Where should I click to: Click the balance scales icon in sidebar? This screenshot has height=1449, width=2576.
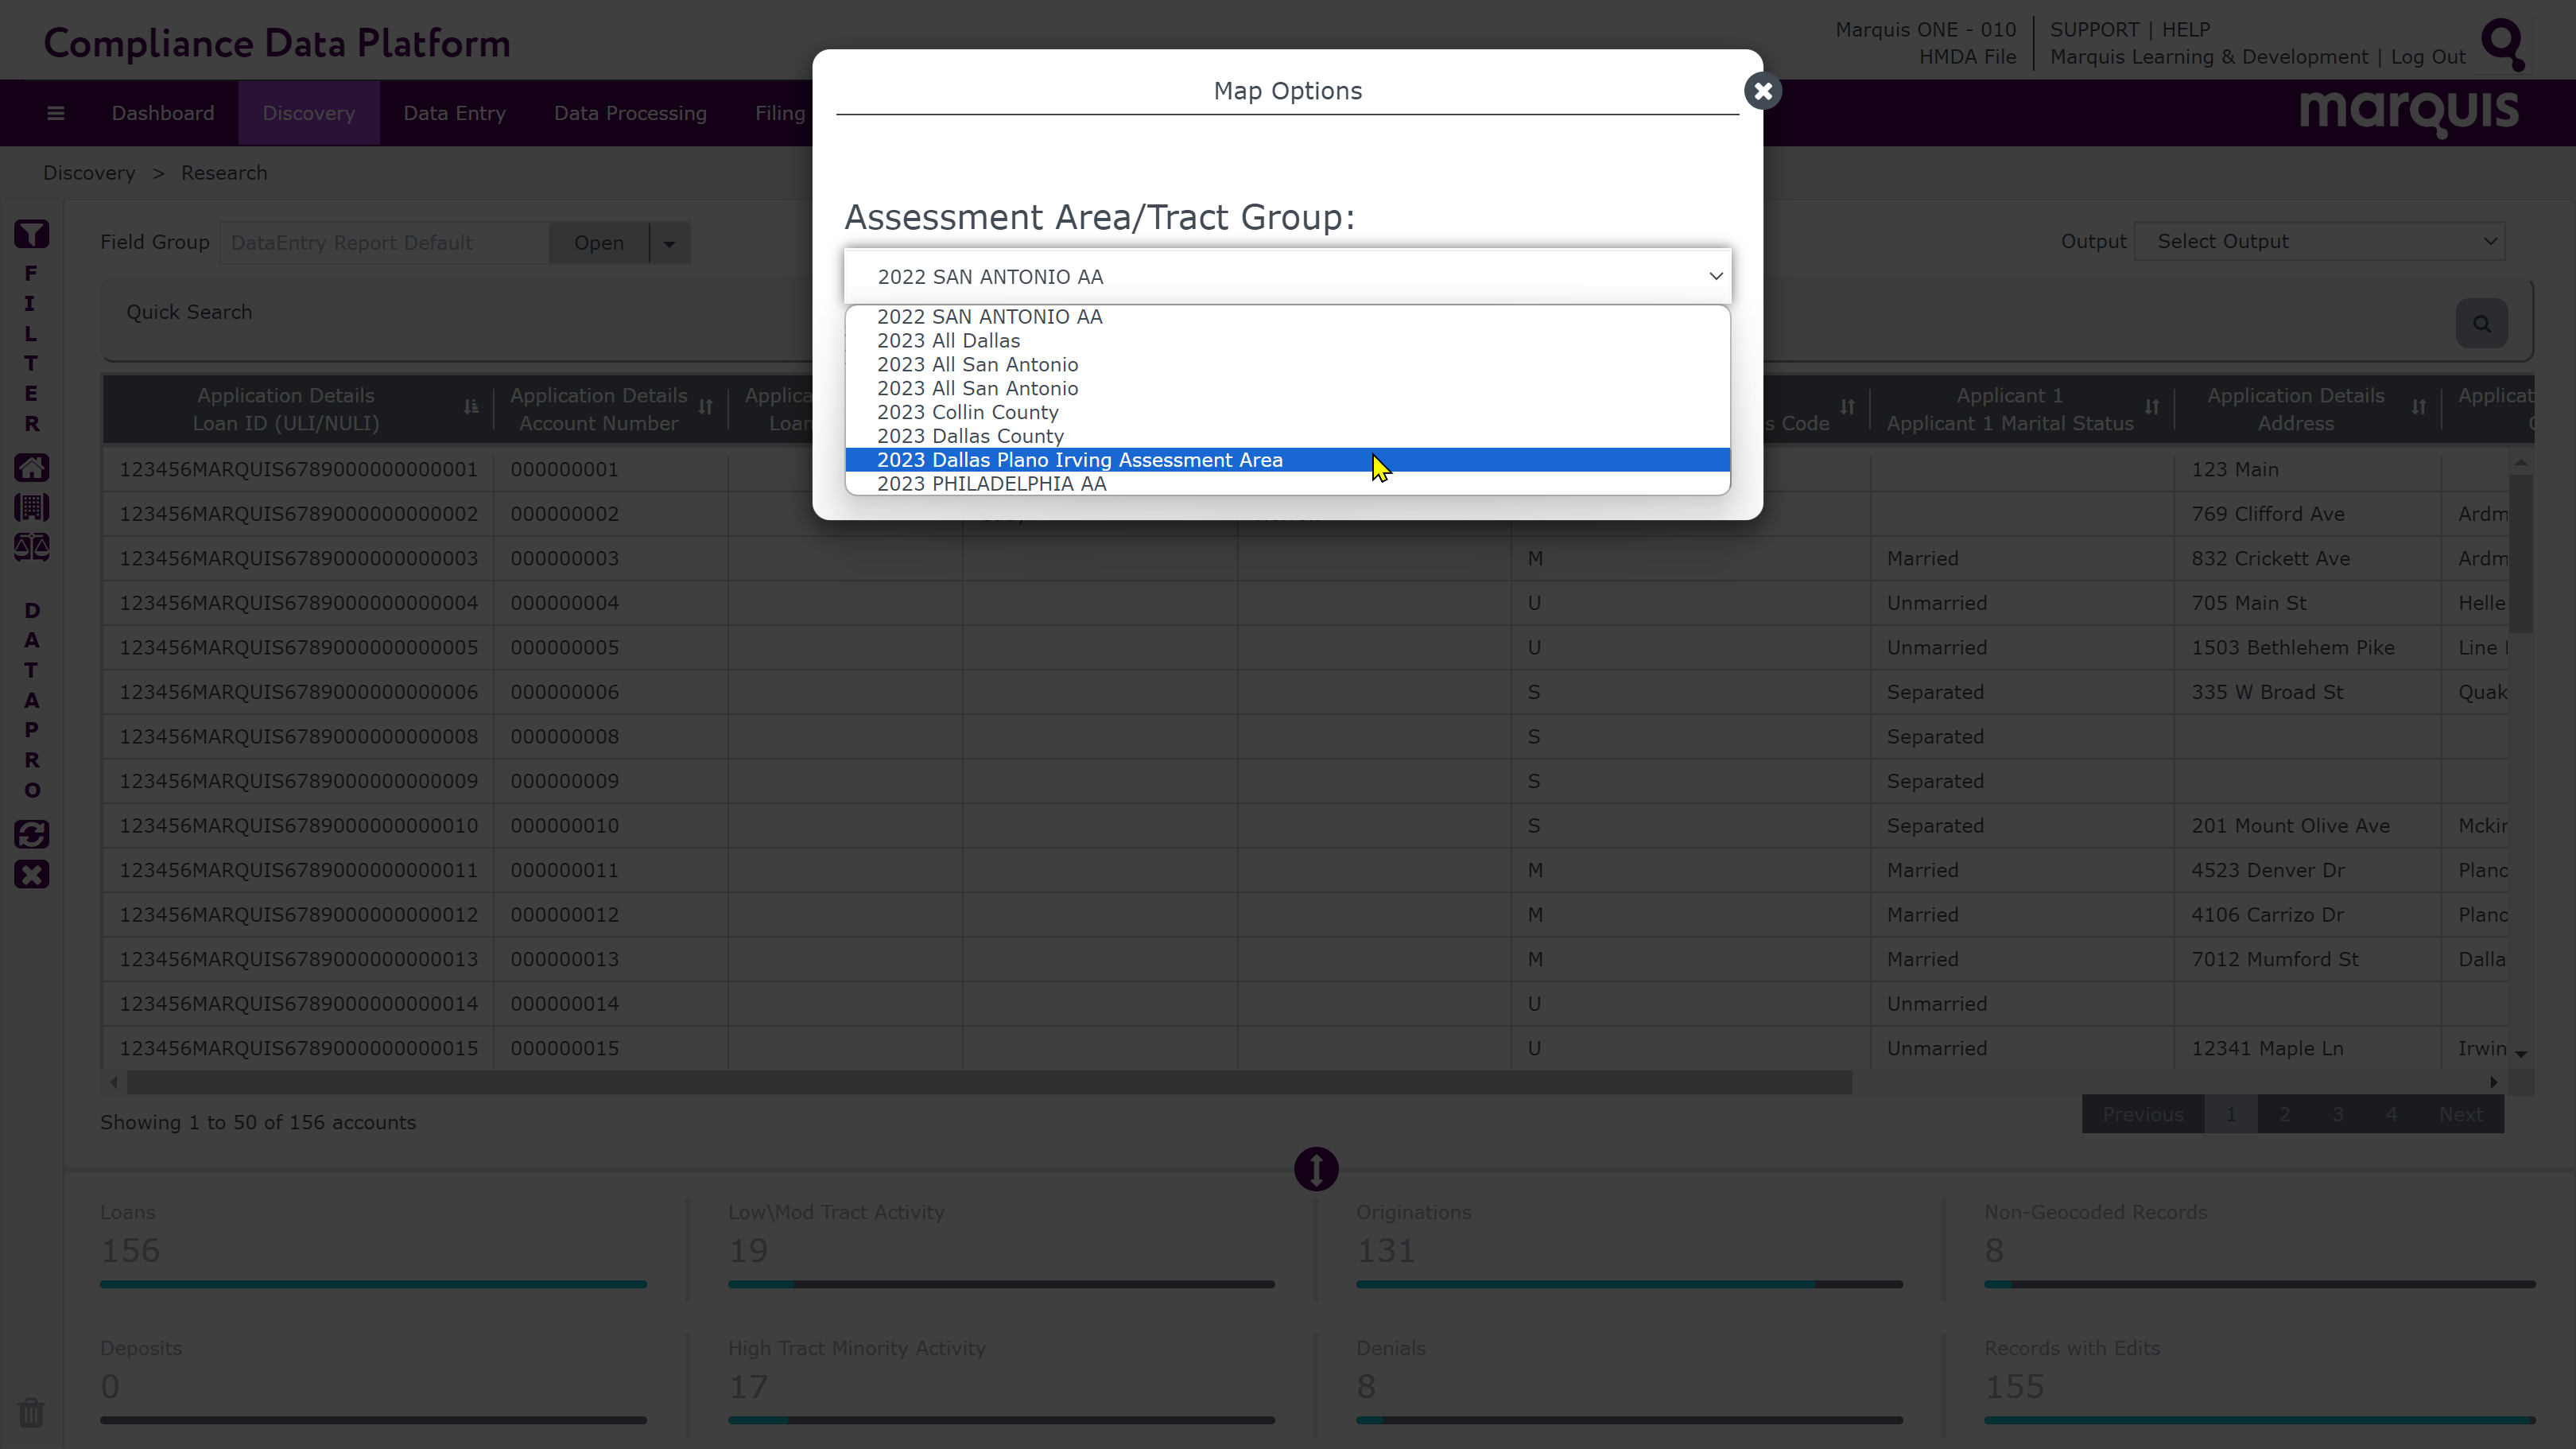pyautogui.click(x=31, y=547)
